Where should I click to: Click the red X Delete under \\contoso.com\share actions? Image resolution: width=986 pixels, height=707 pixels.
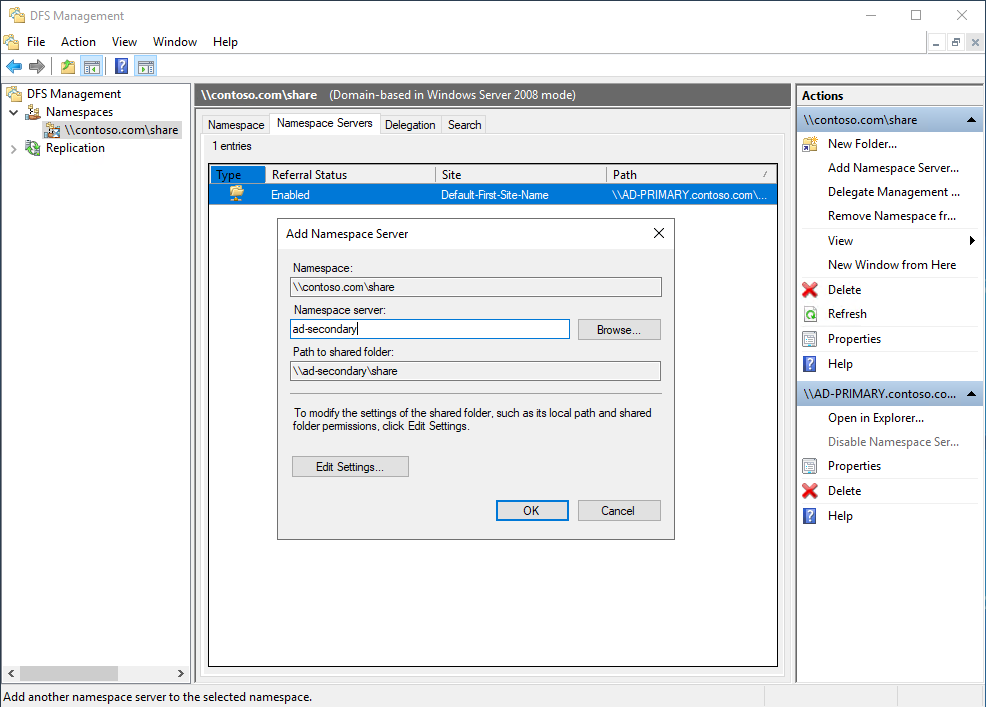[810, 290]
